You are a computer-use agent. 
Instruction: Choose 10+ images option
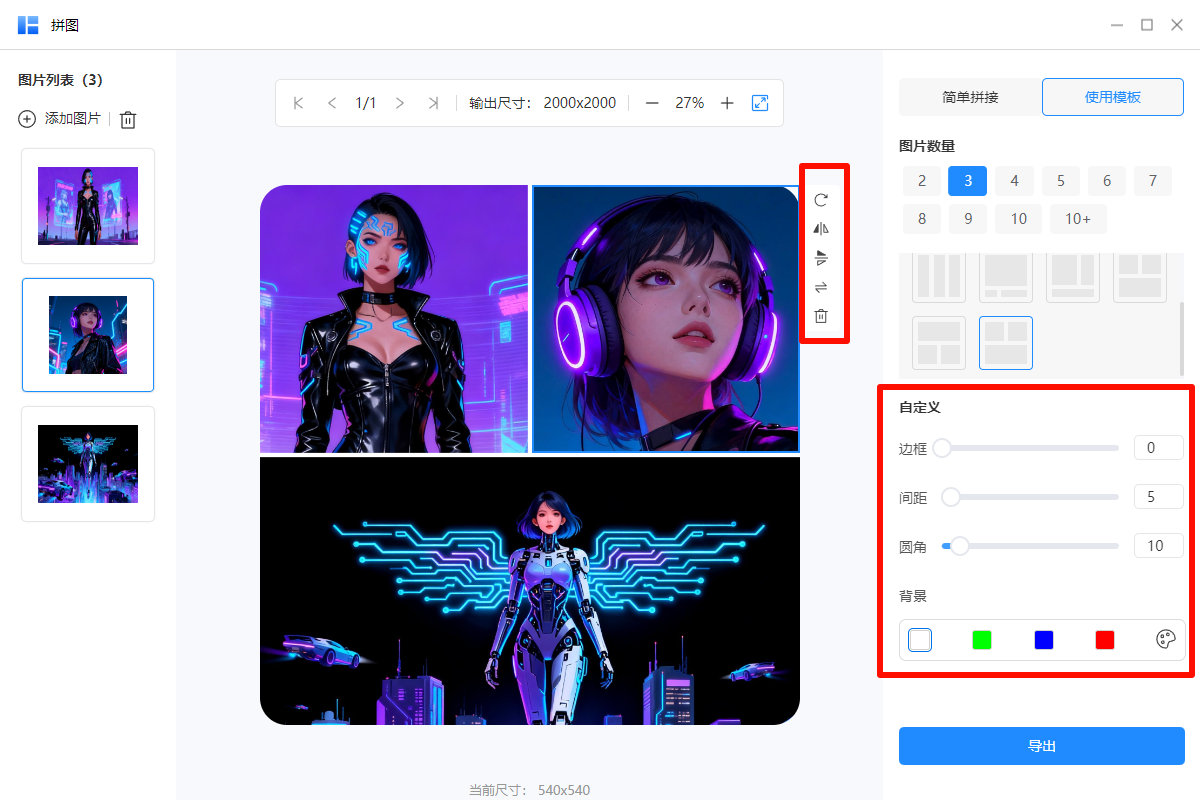point(1078,218)
